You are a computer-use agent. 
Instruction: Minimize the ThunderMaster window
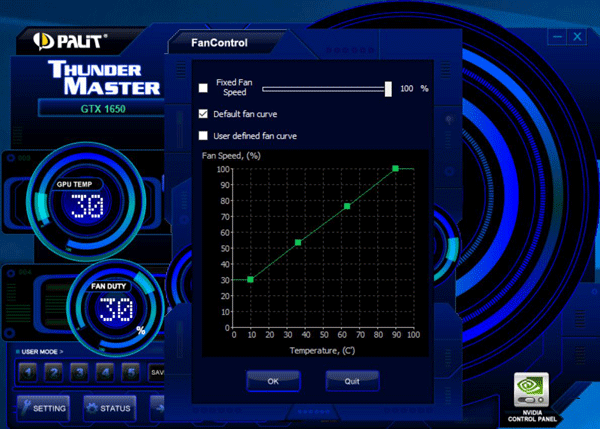click(557, 37)
